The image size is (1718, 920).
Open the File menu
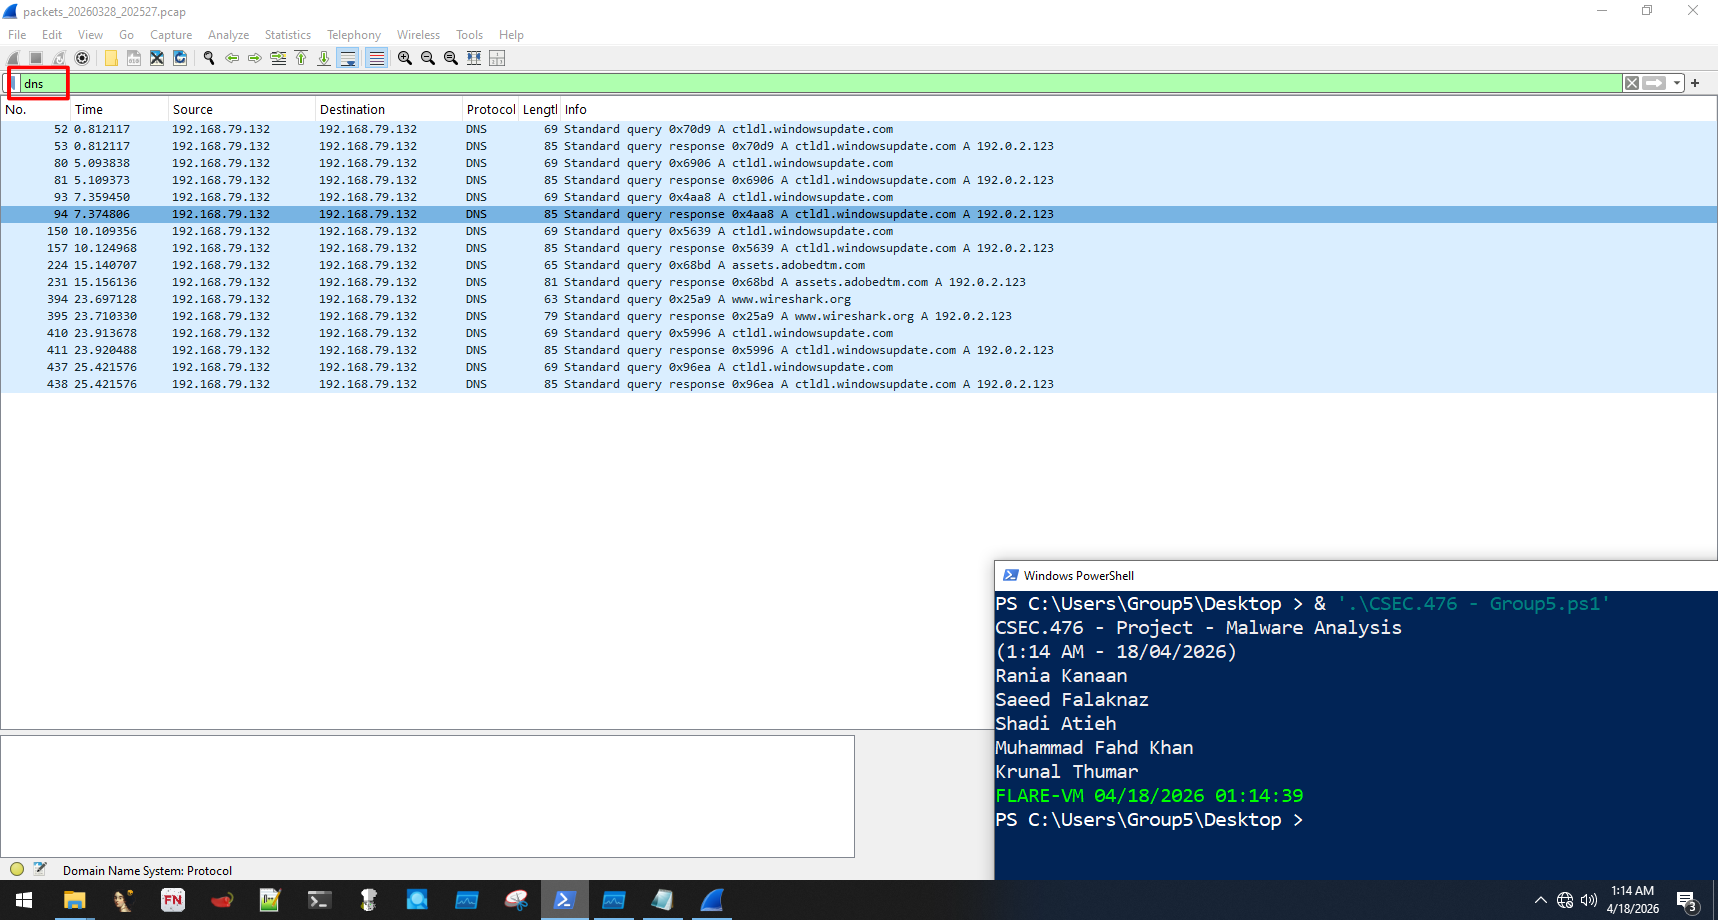coord(17,35)
